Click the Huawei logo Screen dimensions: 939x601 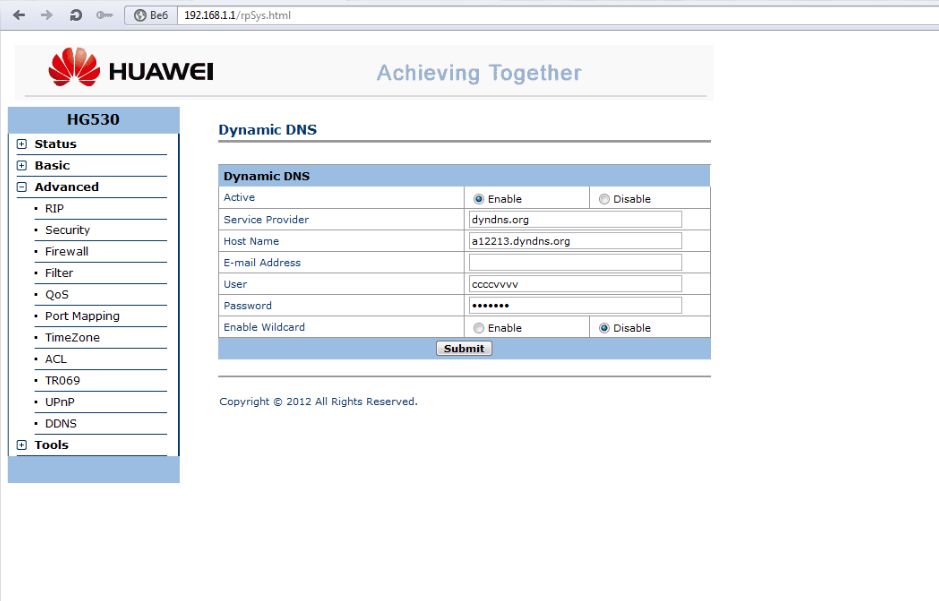click(131, 67)
